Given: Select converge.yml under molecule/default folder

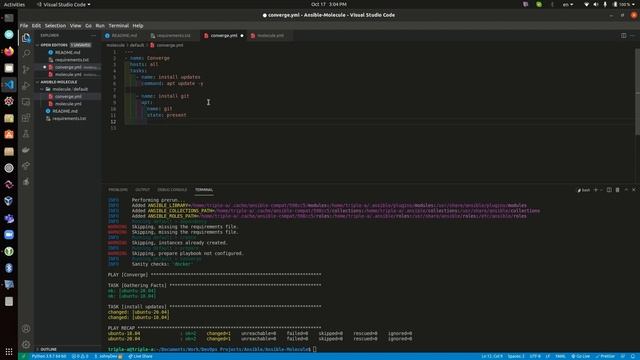Looking at the screenshot, I should [x=68, y=96].
